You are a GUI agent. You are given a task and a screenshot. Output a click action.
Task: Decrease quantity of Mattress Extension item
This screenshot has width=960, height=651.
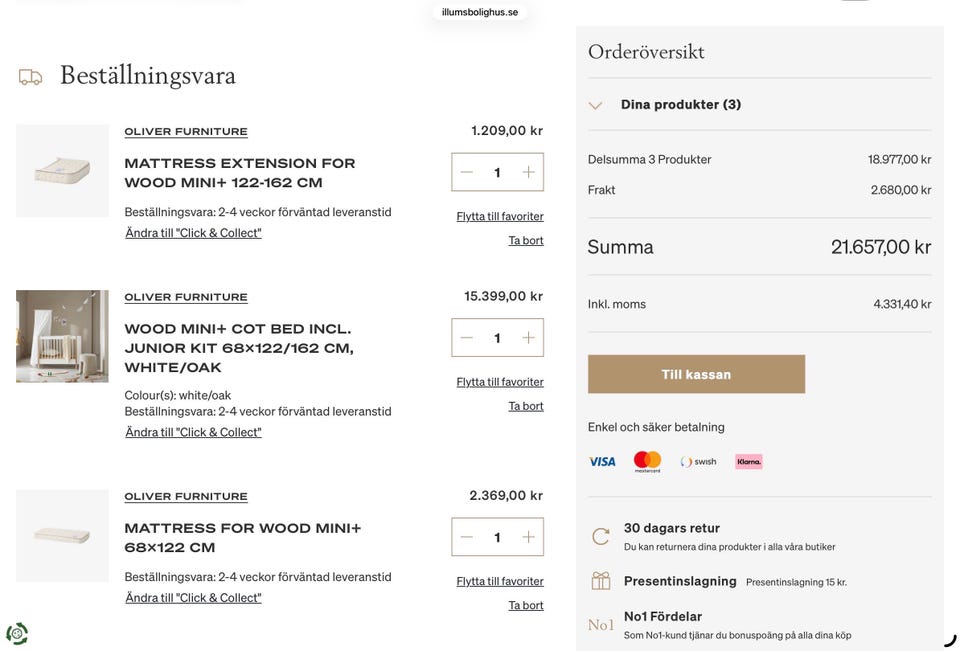467,172
